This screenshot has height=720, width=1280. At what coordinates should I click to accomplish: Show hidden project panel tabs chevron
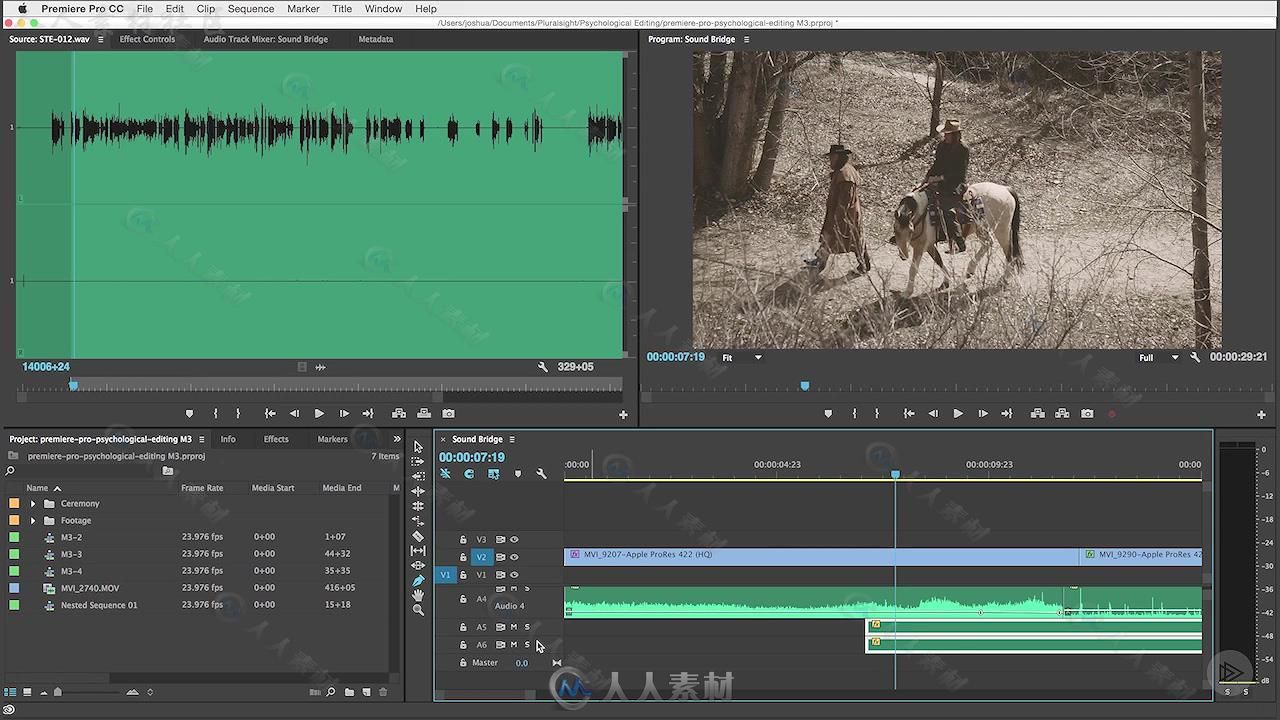pos(397,439)
